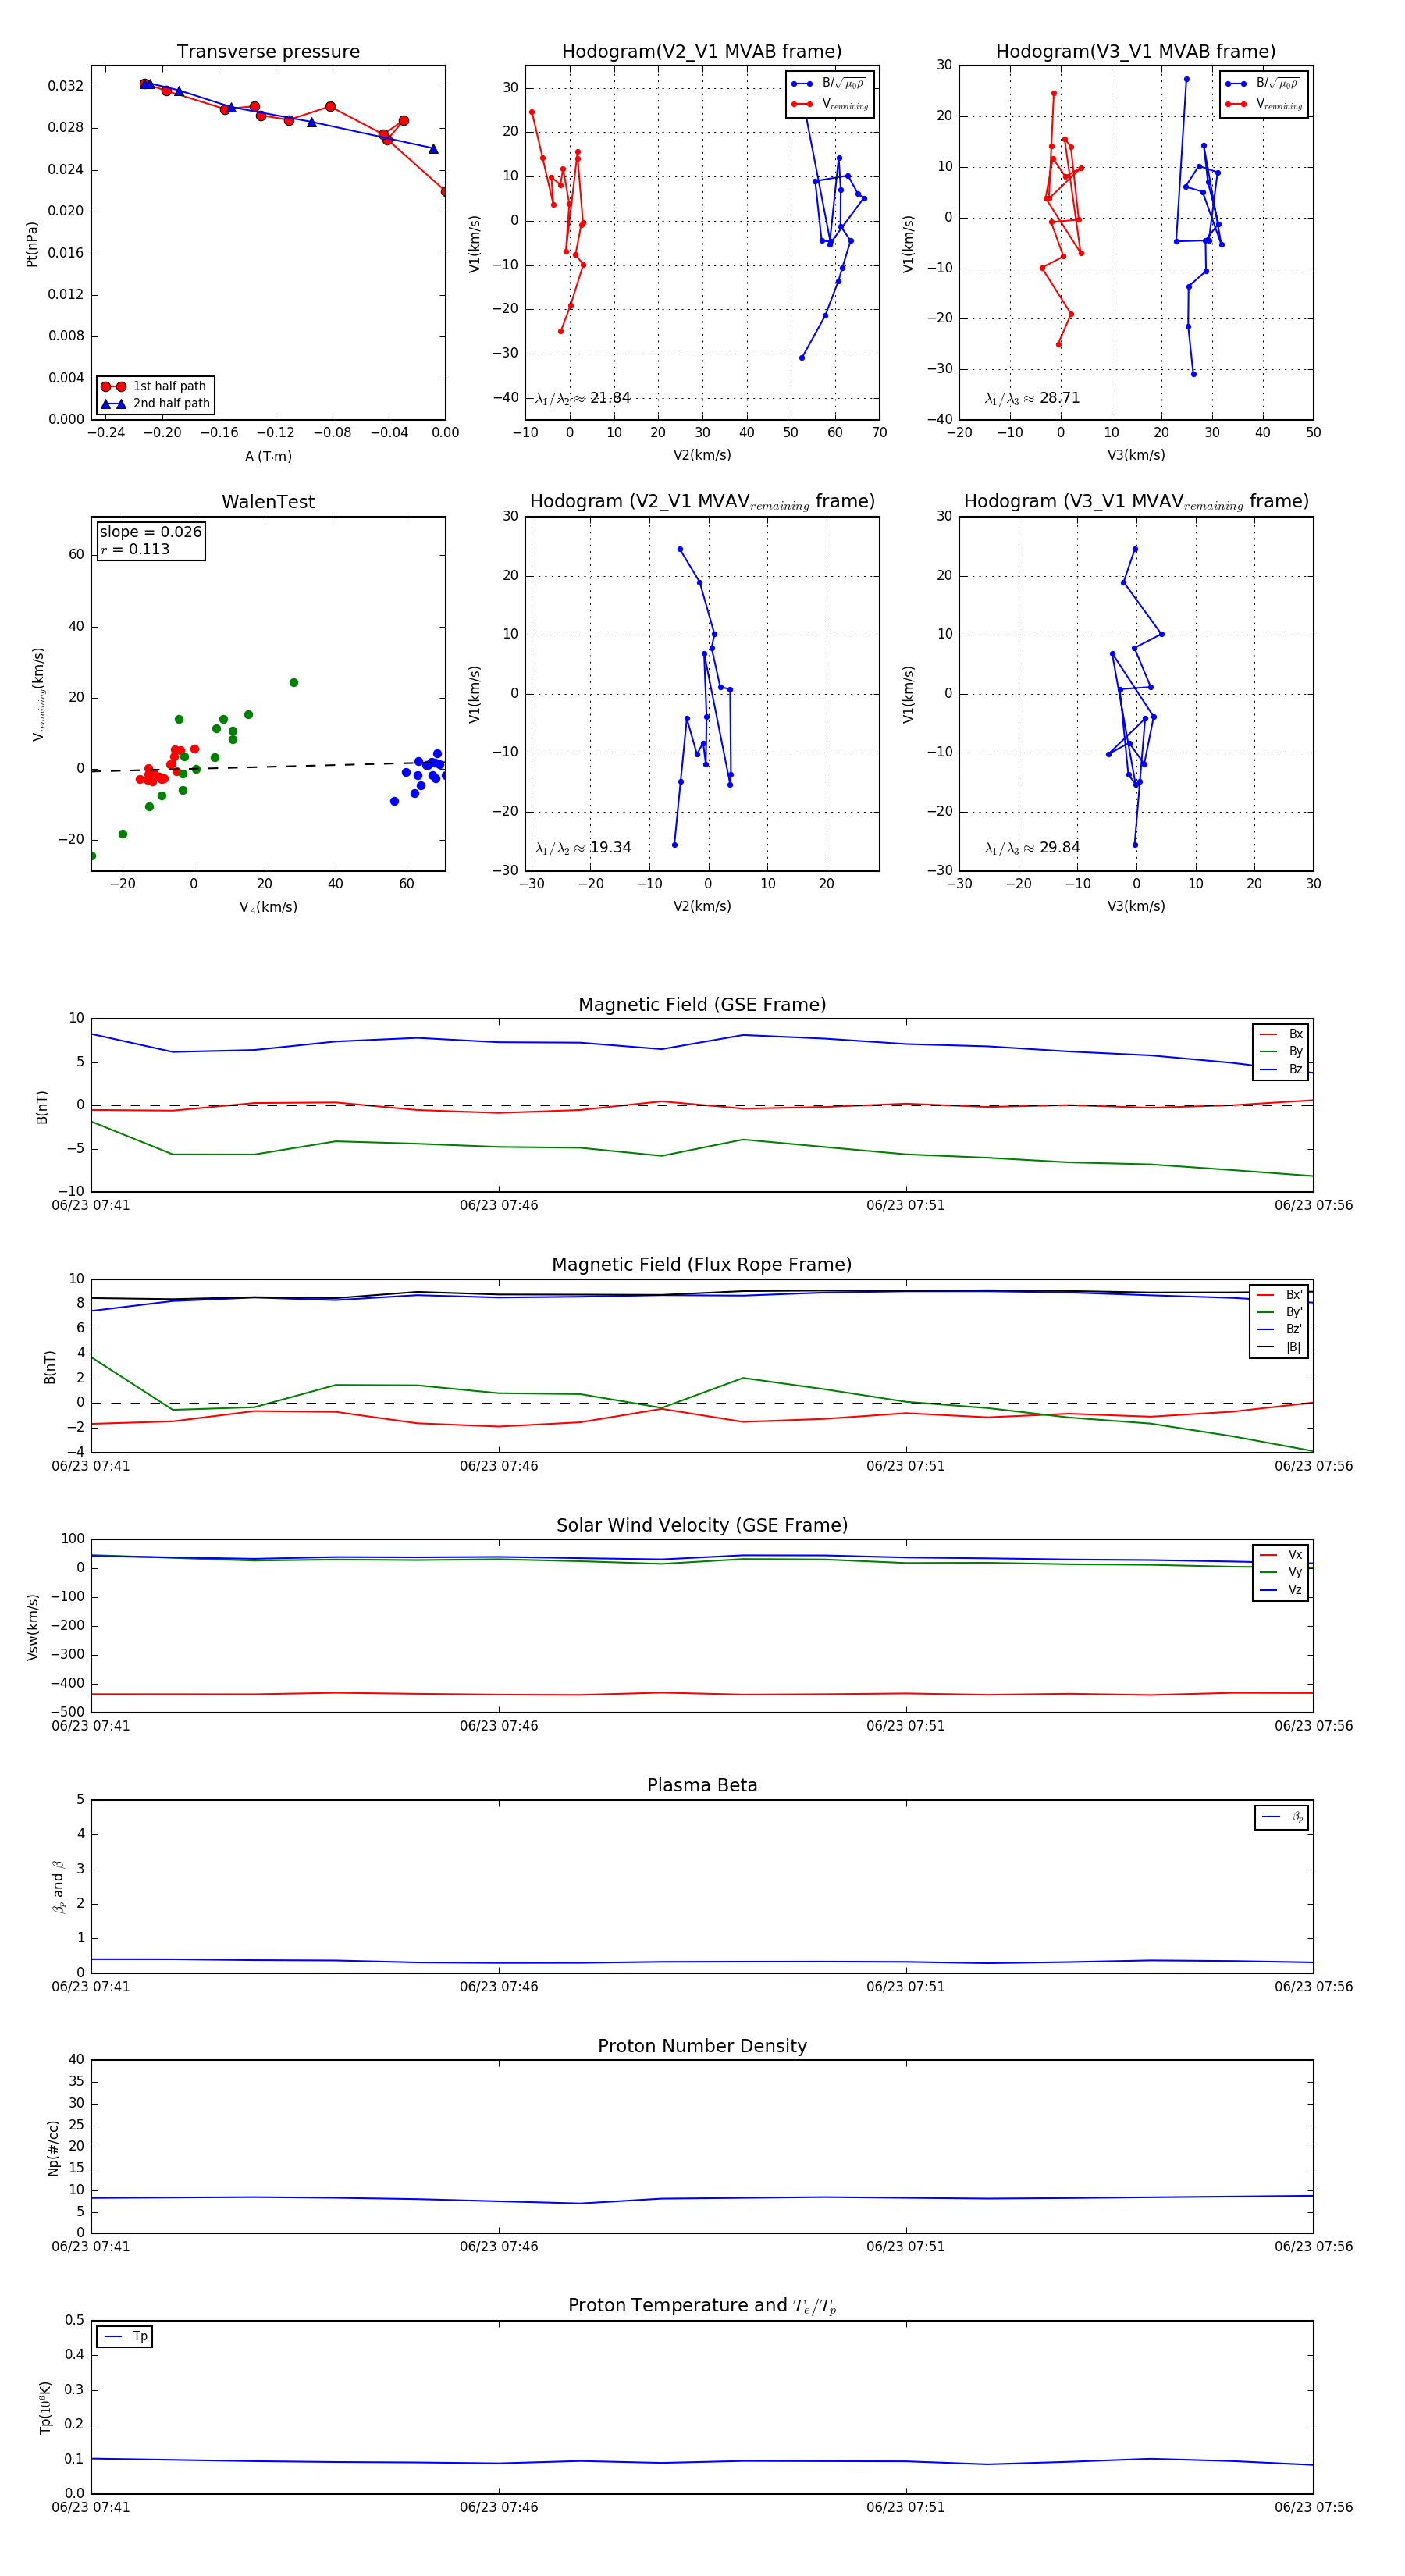The image size is (1405, 2576).
Task: Click '06/23 07:51' tick under GSE magnetic field plot
Action: tap(905, 1206)
